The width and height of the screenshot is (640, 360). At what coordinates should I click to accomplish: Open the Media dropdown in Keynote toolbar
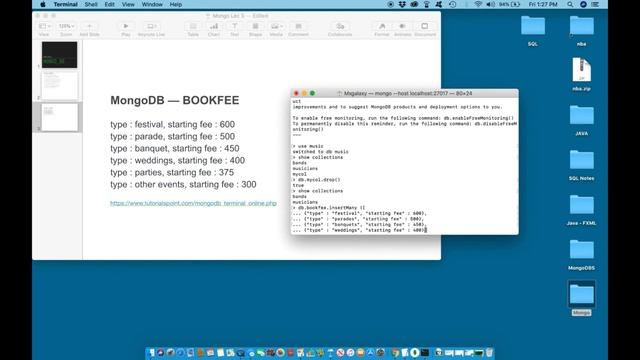[276, 26]
